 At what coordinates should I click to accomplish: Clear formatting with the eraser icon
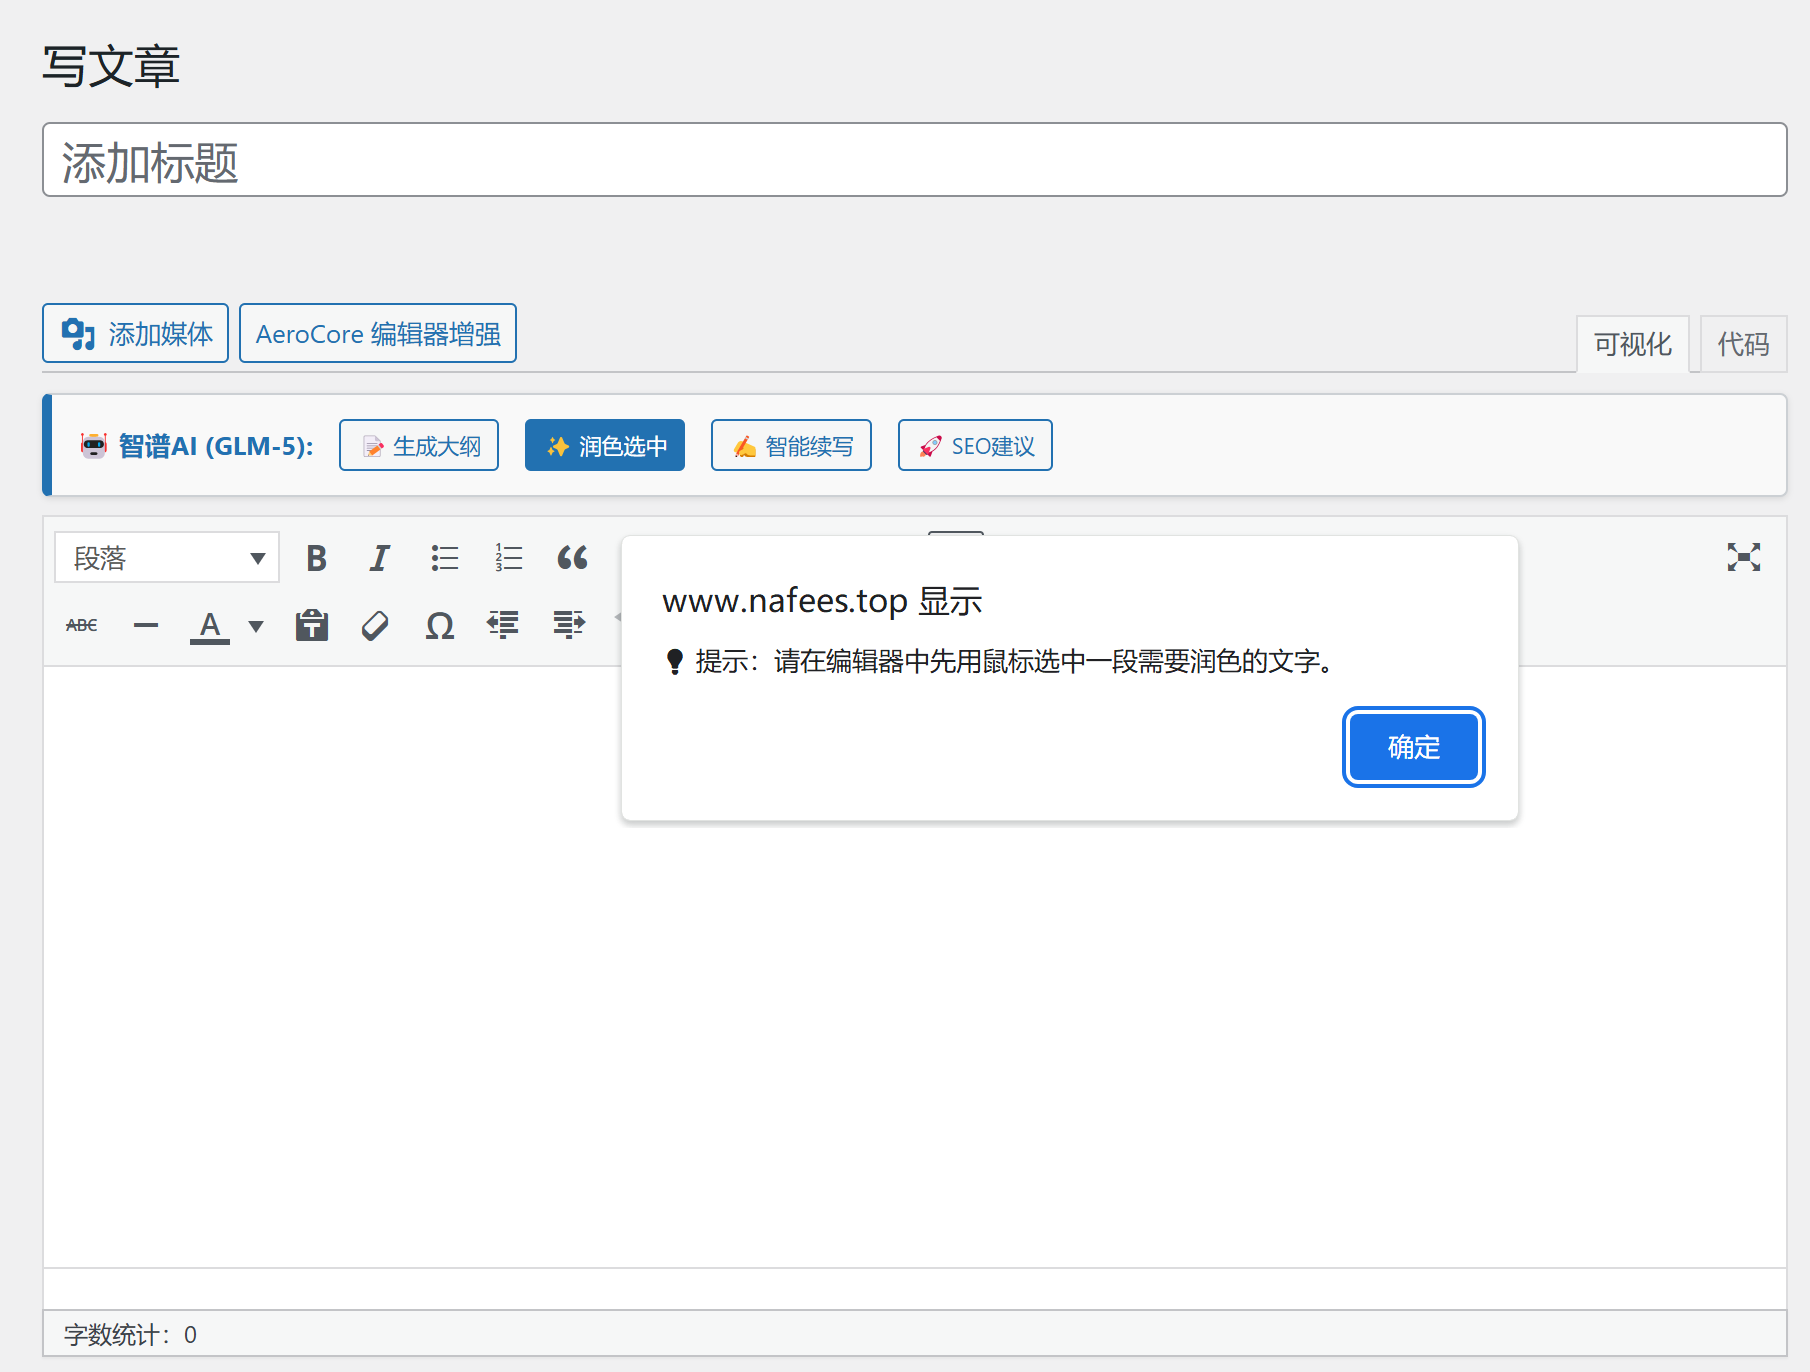tap(375, 626)
